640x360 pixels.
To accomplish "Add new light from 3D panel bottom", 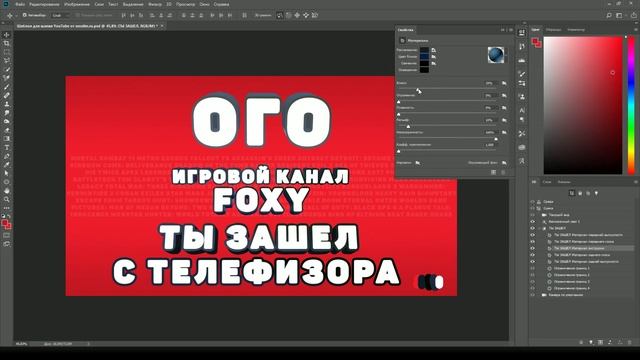I will (591, 342).
